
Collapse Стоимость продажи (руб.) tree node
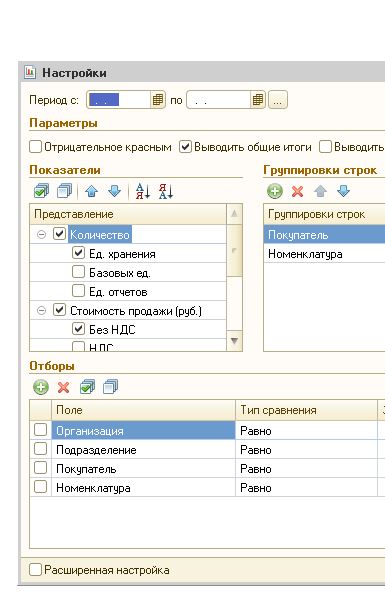click(41, 311)
